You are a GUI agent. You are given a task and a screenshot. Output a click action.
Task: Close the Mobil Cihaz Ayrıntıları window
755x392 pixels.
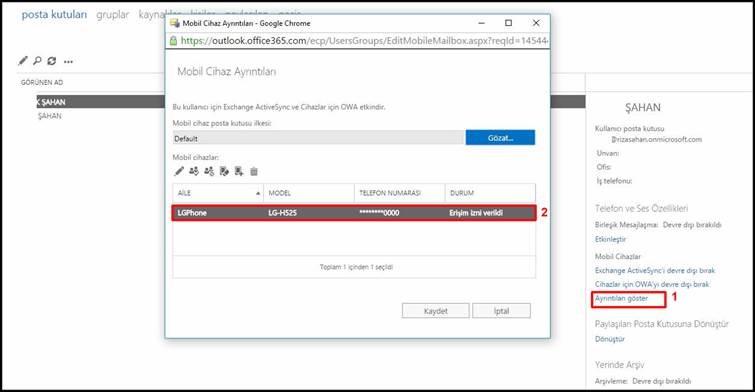536,23
